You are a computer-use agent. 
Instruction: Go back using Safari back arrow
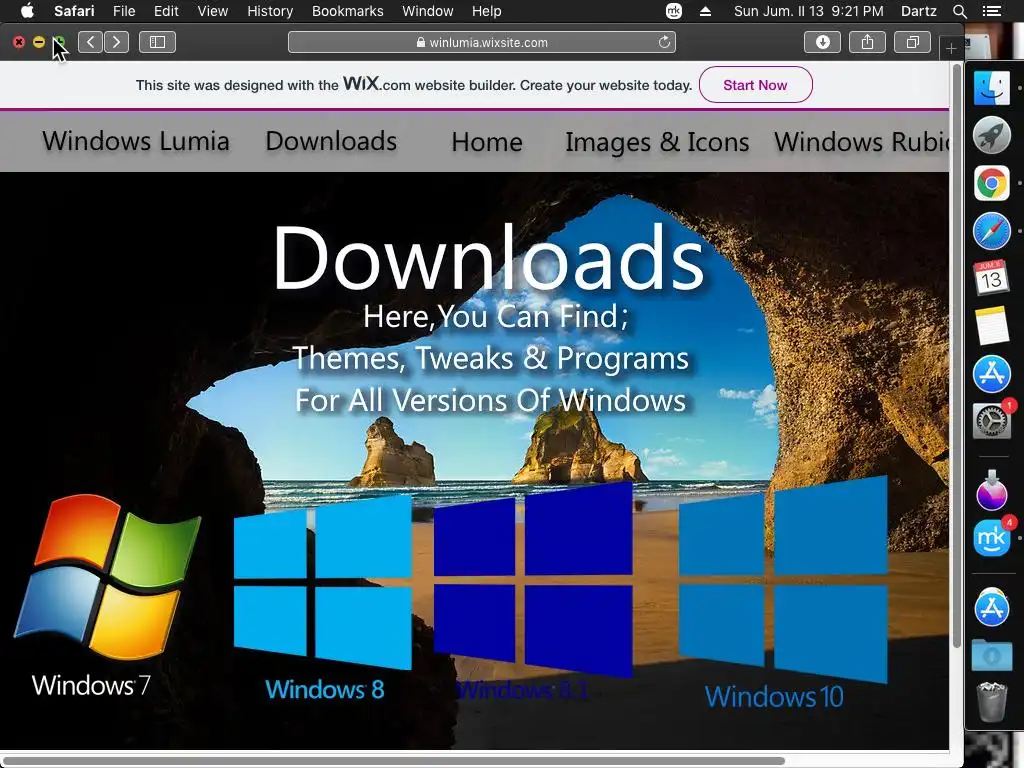pos(91,42)
